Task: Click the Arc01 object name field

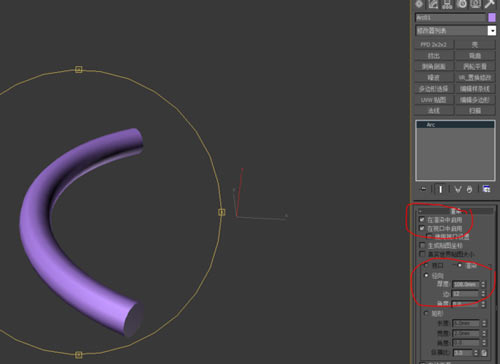Action: (450, 17)
